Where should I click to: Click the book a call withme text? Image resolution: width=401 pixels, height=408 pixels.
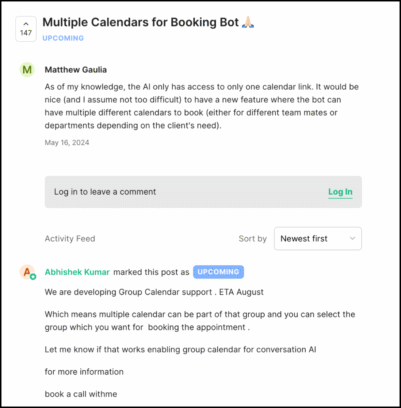(x=81, y=394)
